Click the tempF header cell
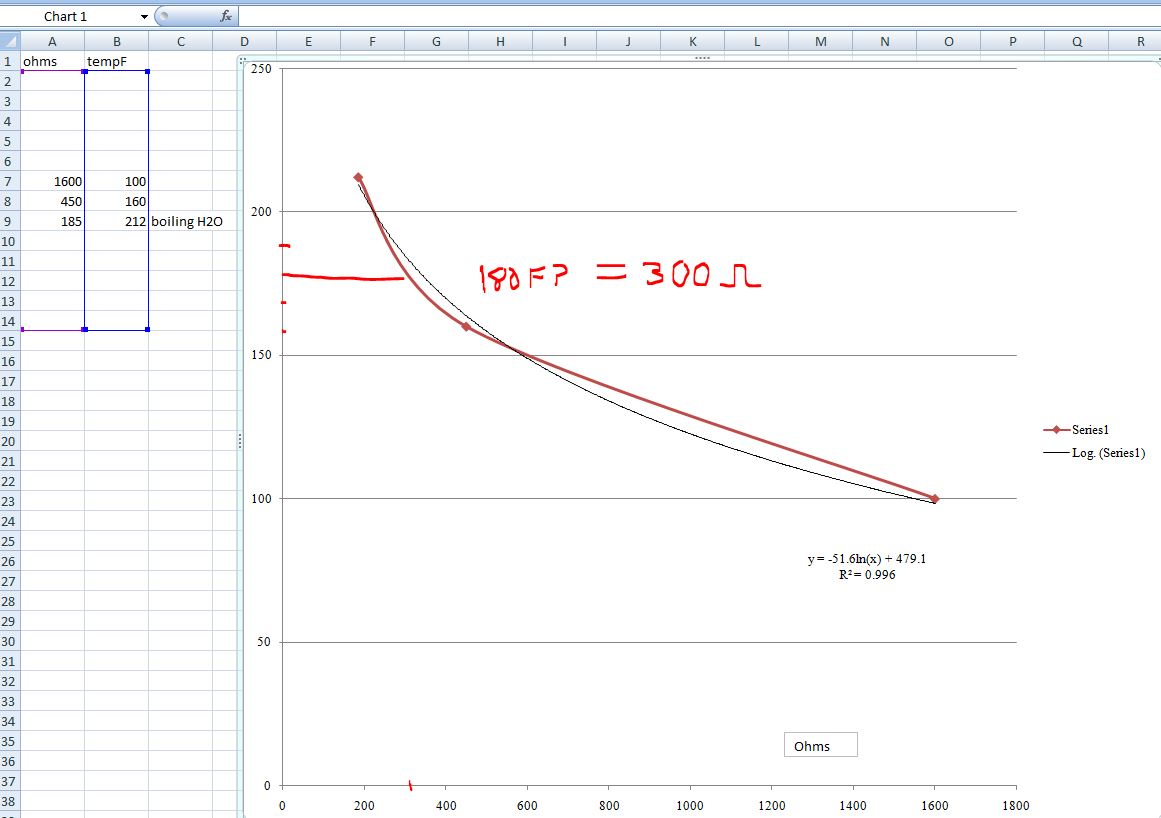The width and height of the screenshot is (1161, 818). 116,62
